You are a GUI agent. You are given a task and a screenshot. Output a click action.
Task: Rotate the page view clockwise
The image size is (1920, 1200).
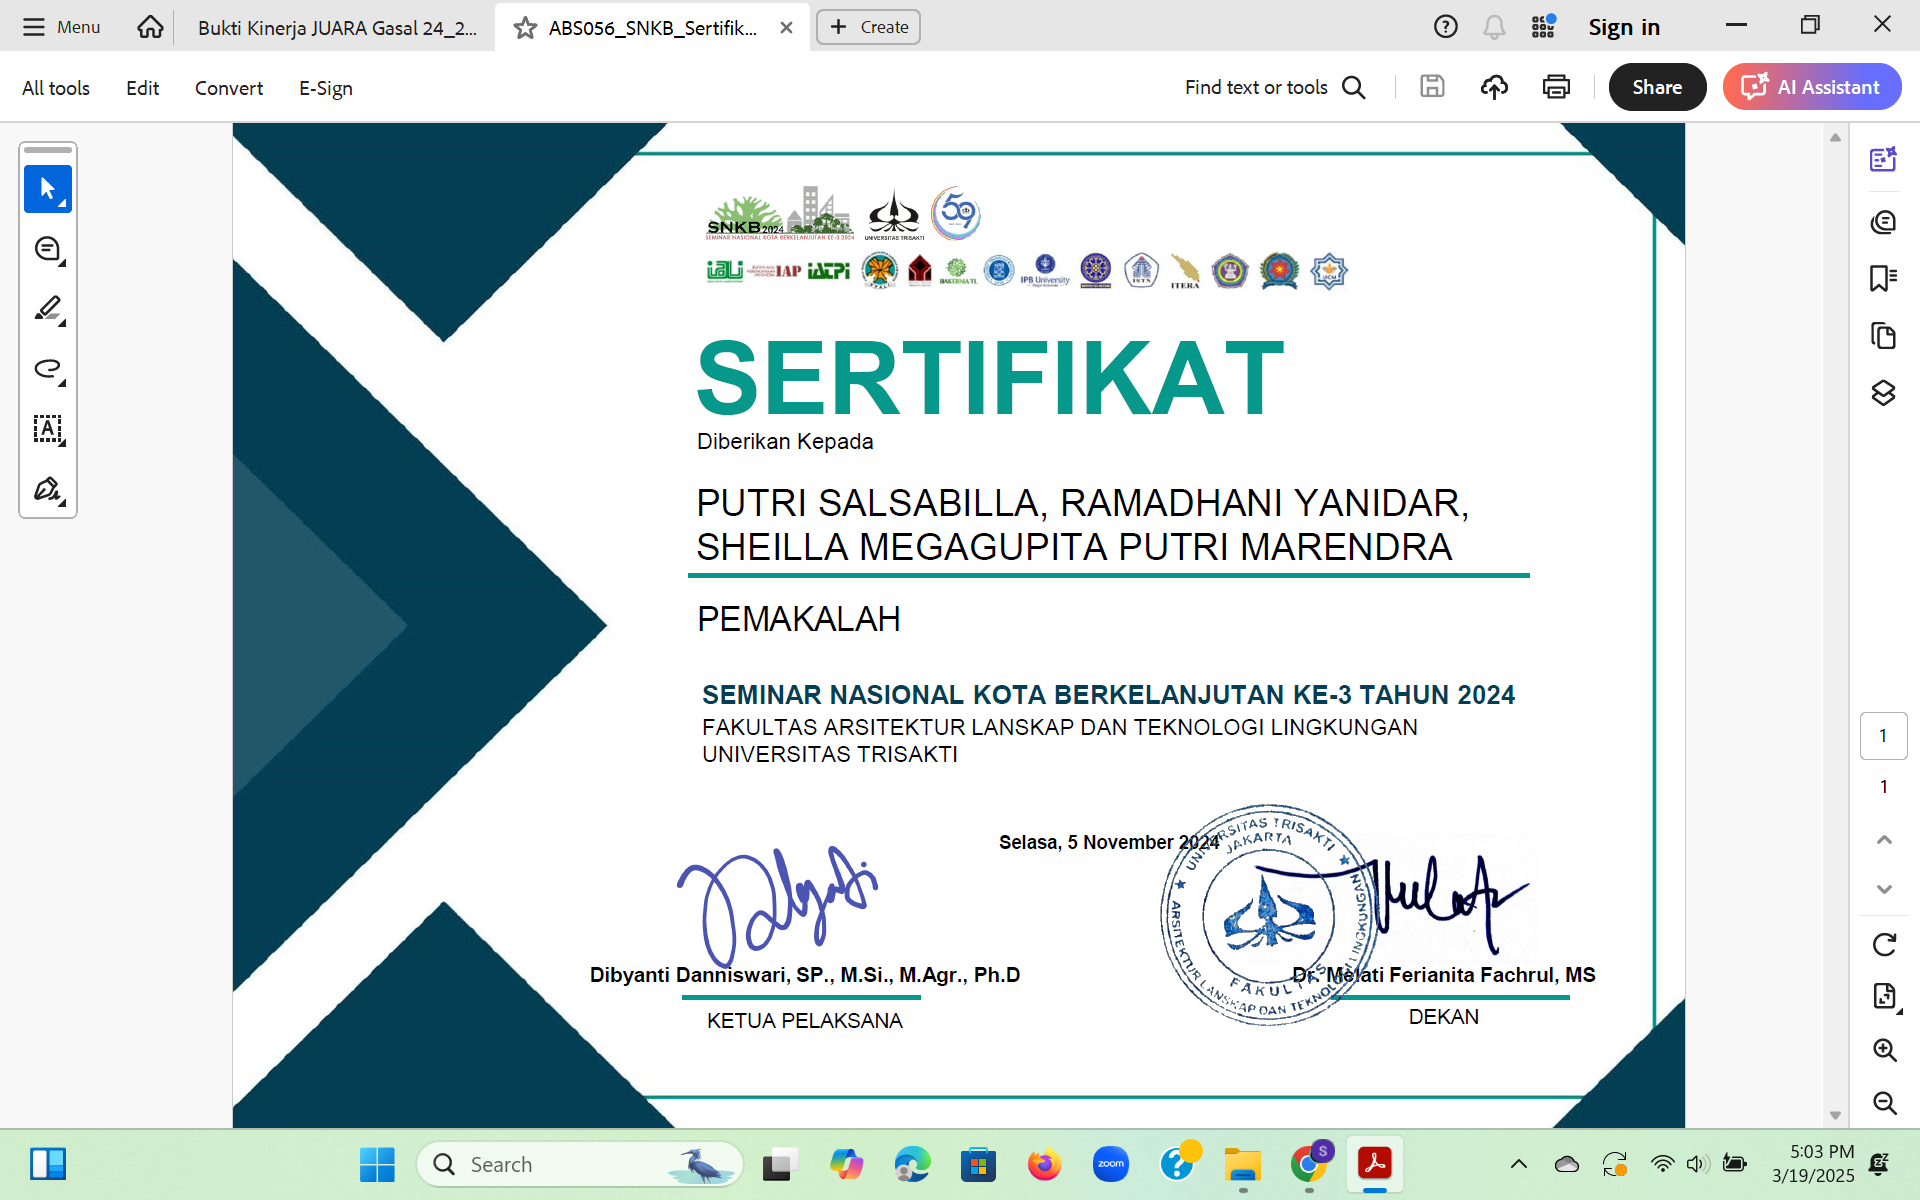(x=1884, y=944)
